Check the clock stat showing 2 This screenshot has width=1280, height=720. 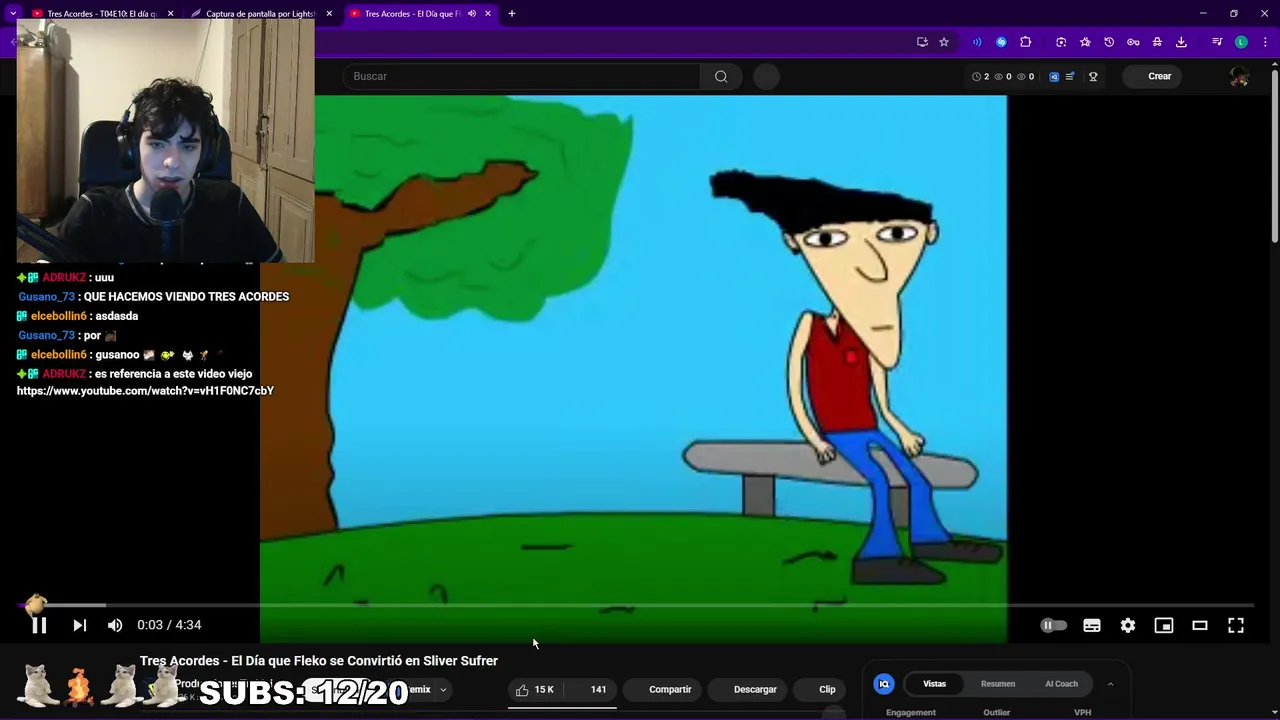[x=980, y=77]
